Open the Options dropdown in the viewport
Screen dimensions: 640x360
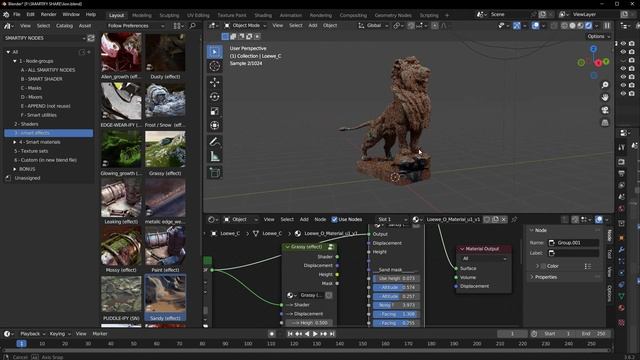click(598, 36)
